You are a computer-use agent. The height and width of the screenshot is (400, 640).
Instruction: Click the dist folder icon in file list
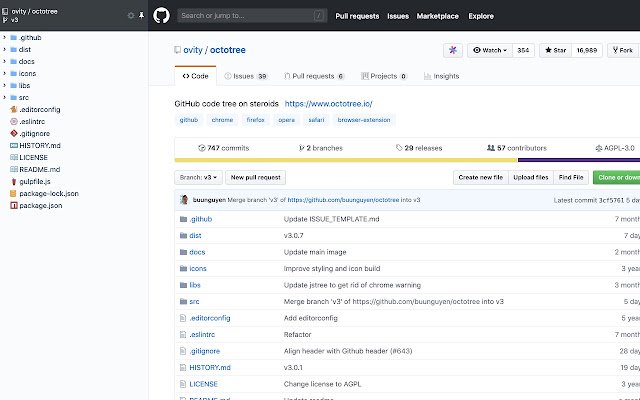(183, 236)
